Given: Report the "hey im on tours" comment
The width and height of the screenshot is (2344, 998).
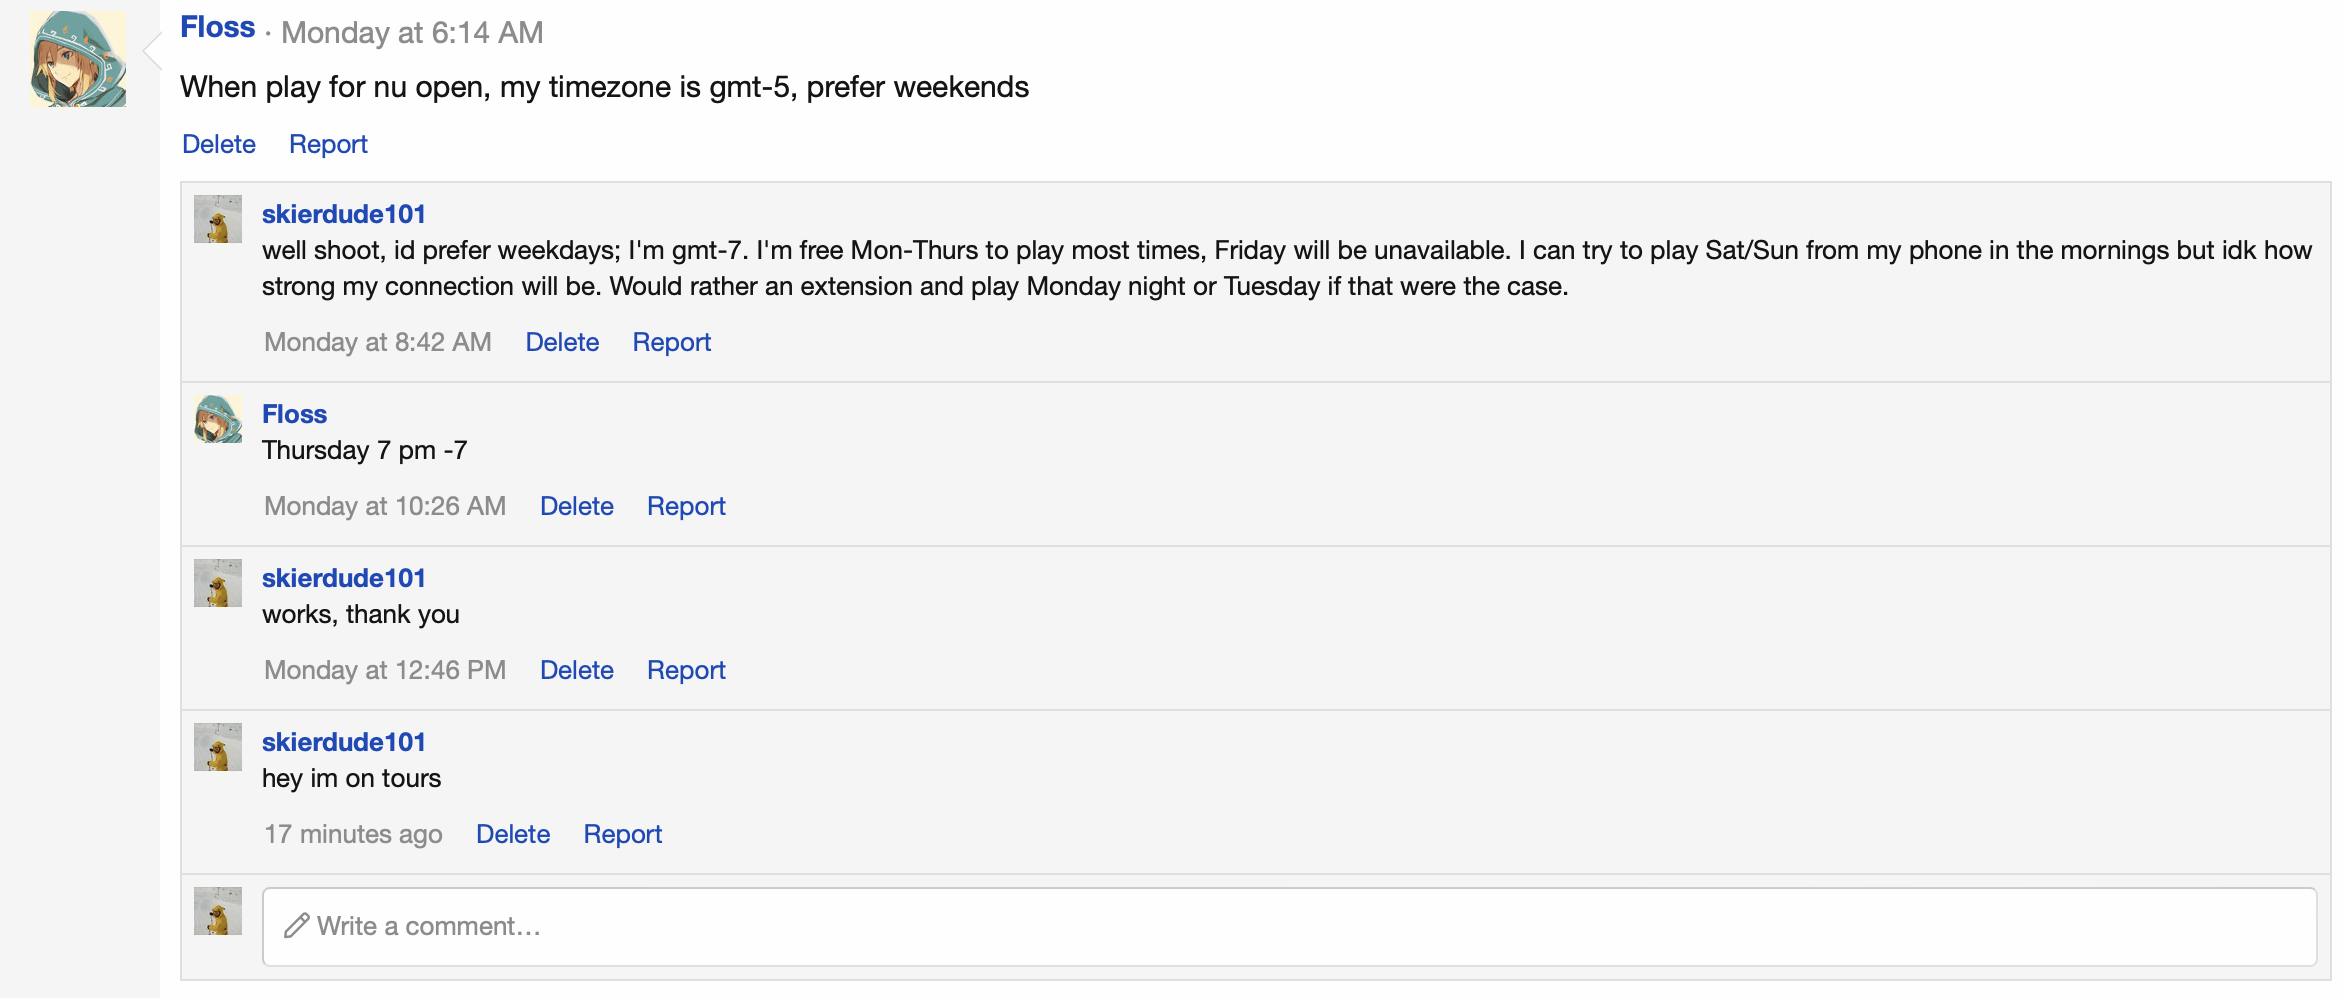Looking at the screenshot, I should [x=622, y=834].
